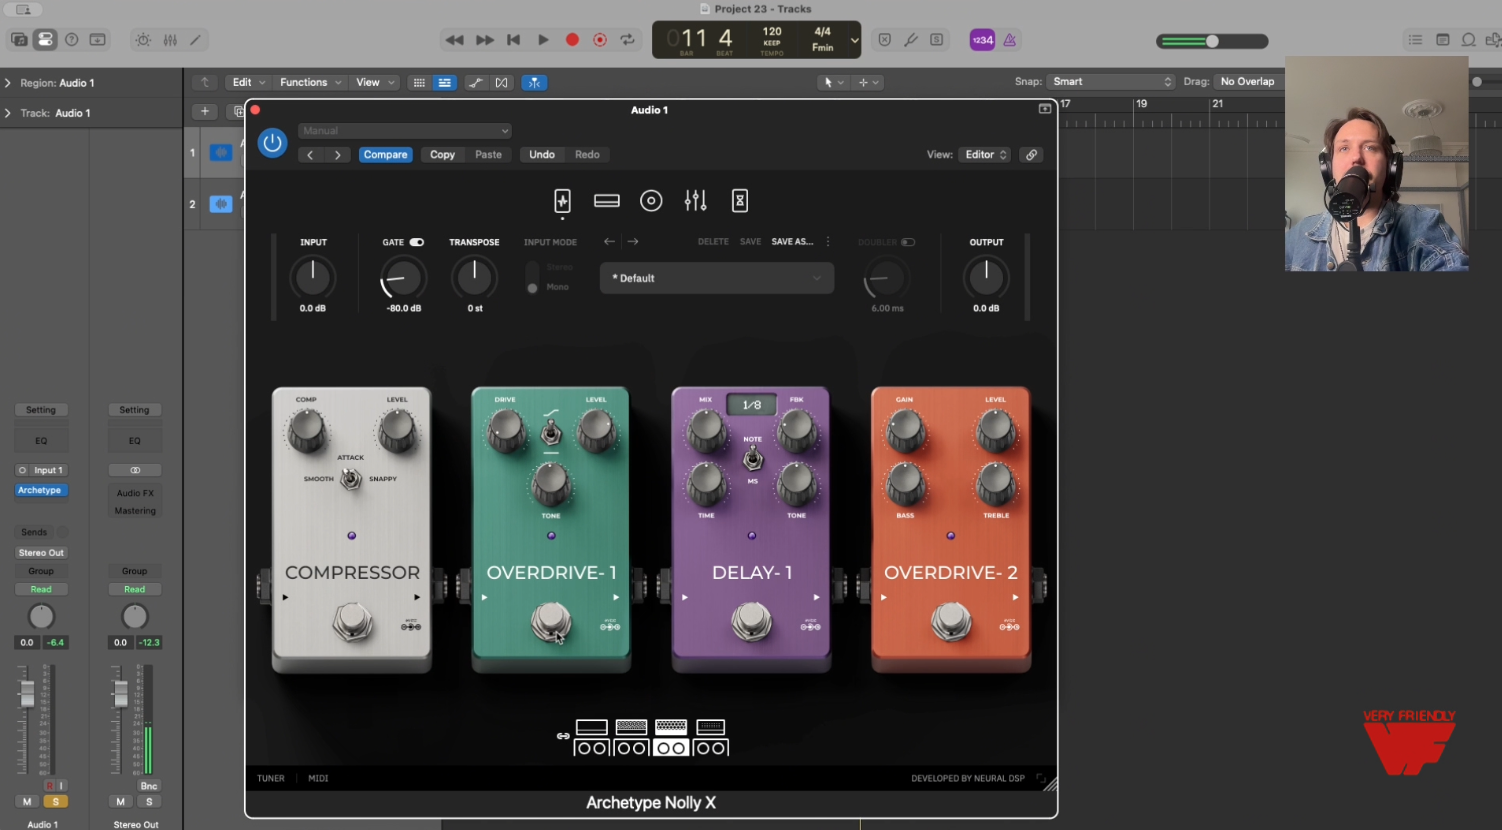The height and width of the screenshot is (830, 1502).
Task: Solo the Audio 1 channel strip
Action: 55,801
